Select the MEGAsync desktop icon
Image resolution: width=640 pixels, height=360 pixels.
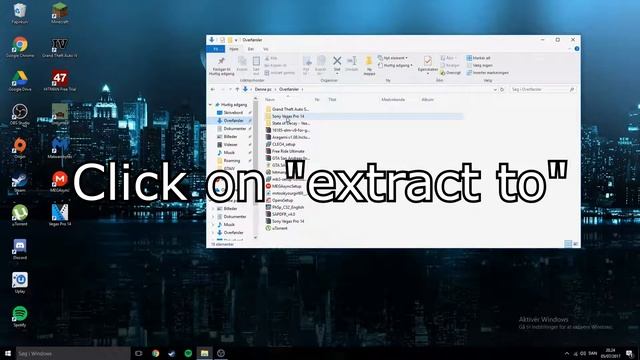(60, 182)
